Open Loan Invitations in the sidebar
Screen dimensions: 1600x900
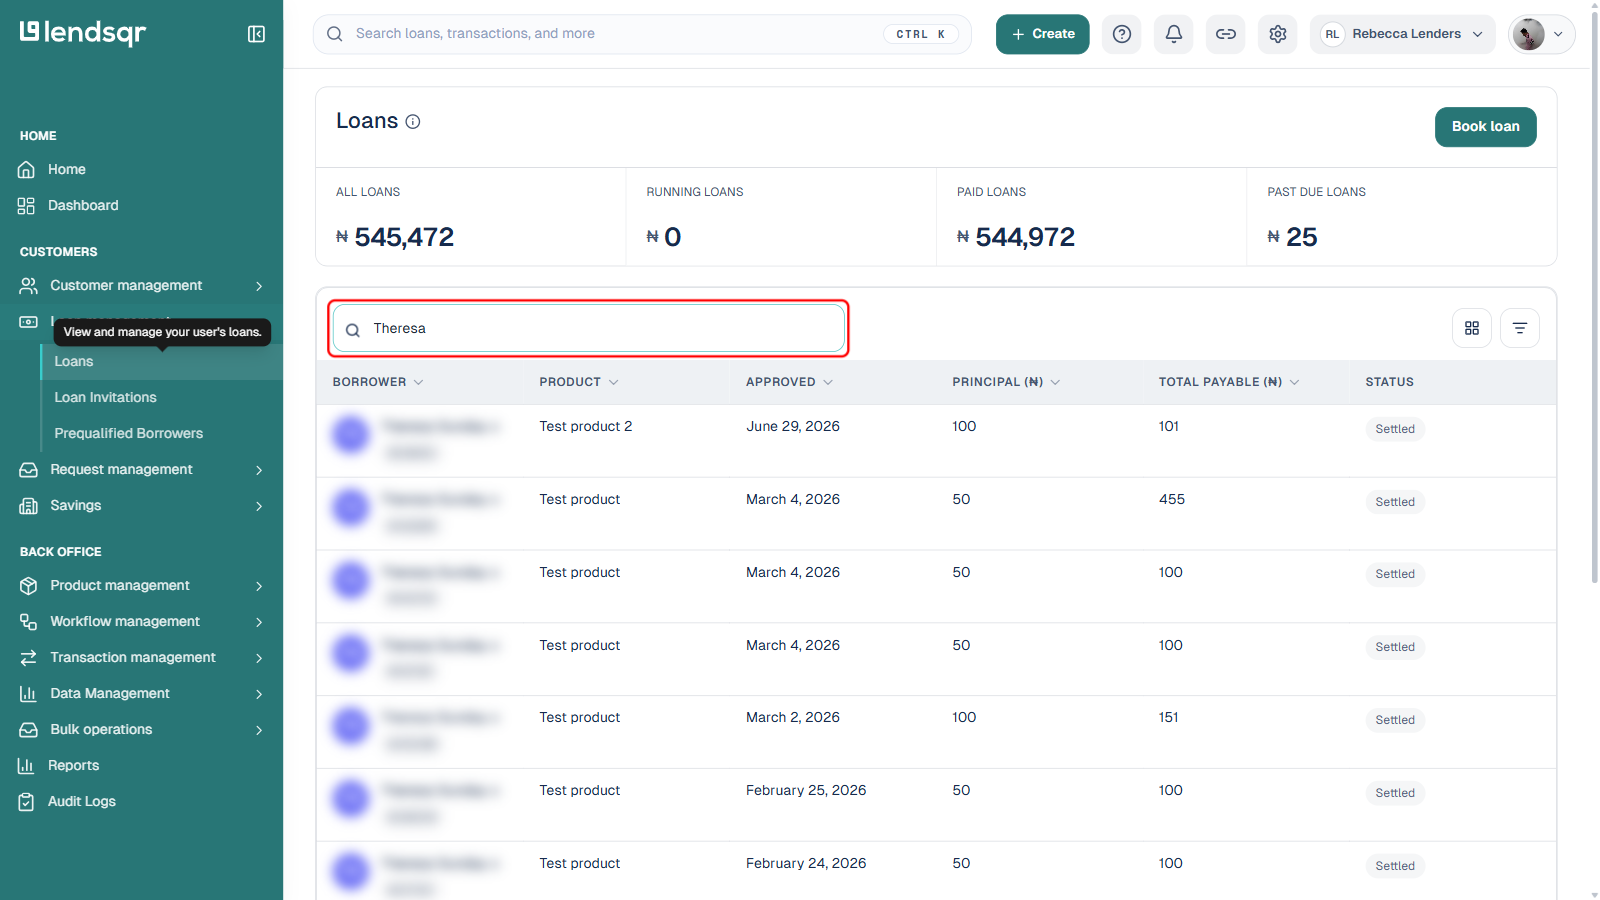click(106, 398)
